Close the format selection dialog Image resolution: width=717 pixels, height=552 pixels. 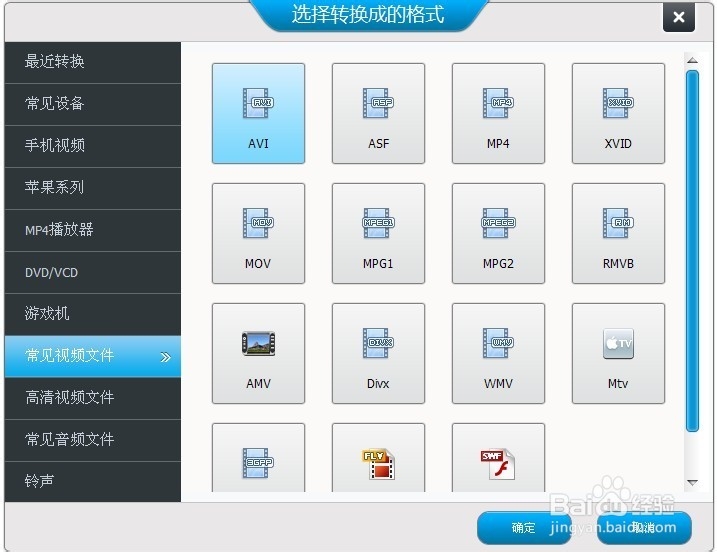679,17
